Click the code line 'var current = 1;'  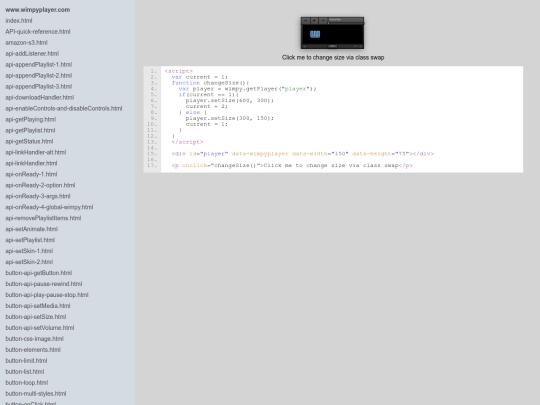200,77
